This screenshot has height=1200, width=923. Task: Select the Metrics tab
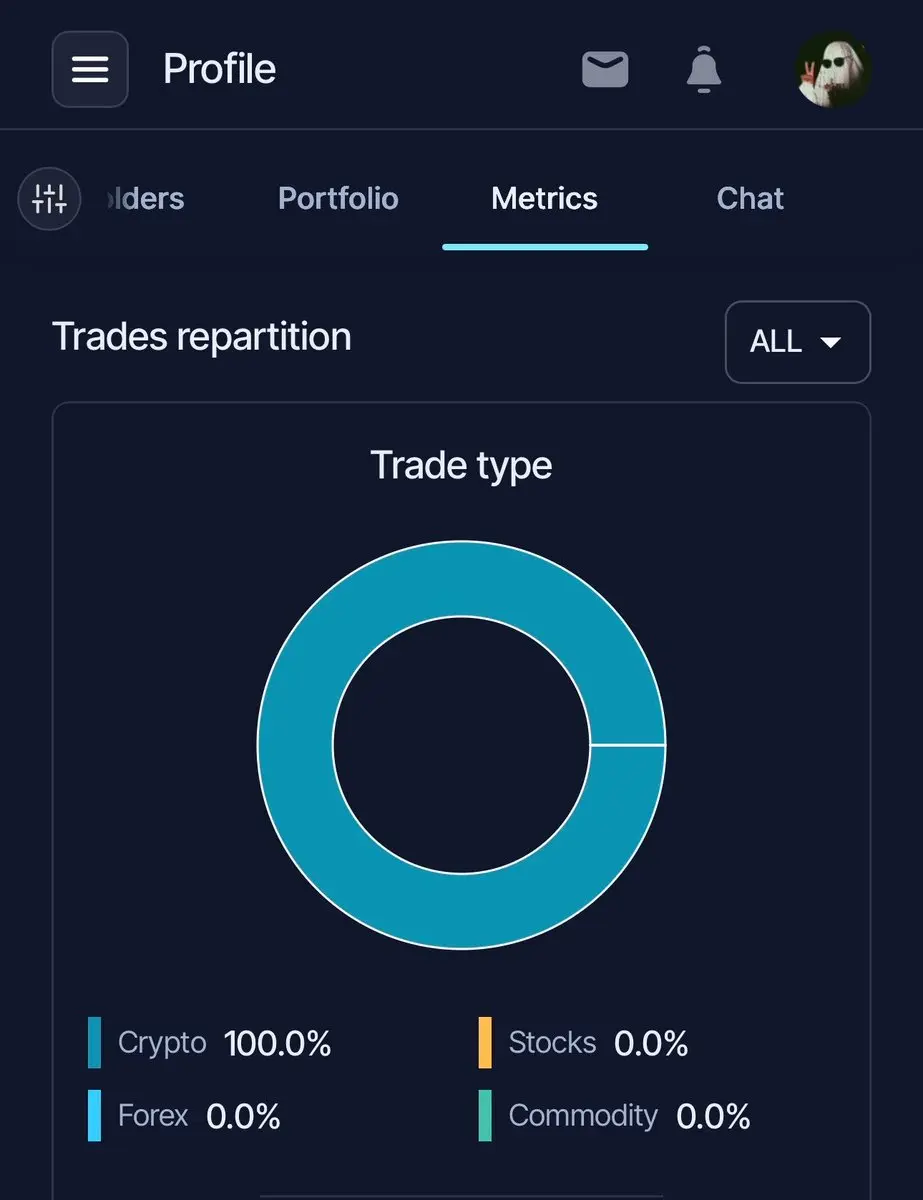pyautogui.click(x=545, y=198)
